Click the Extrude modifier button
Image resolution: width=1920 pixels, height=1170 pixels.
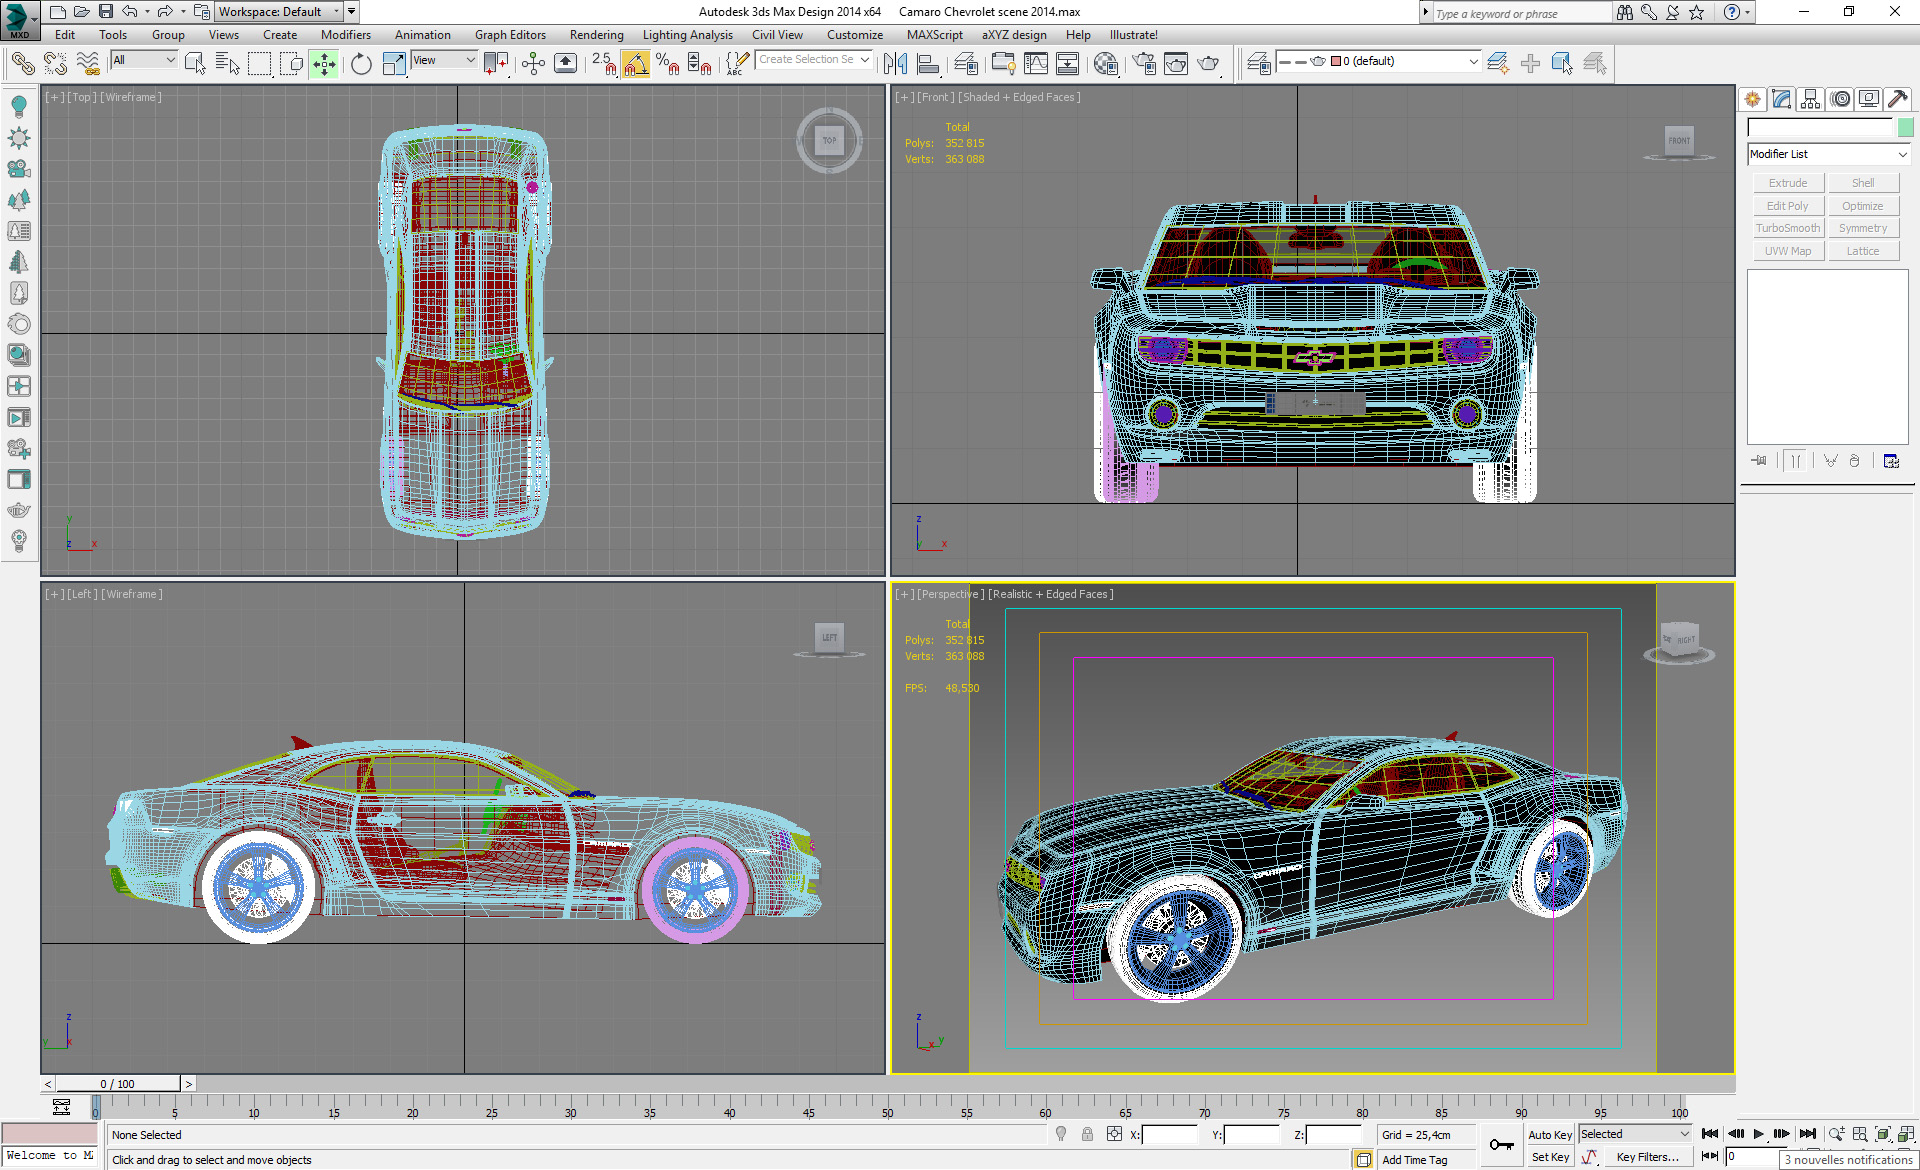(x=1788, y=183)
